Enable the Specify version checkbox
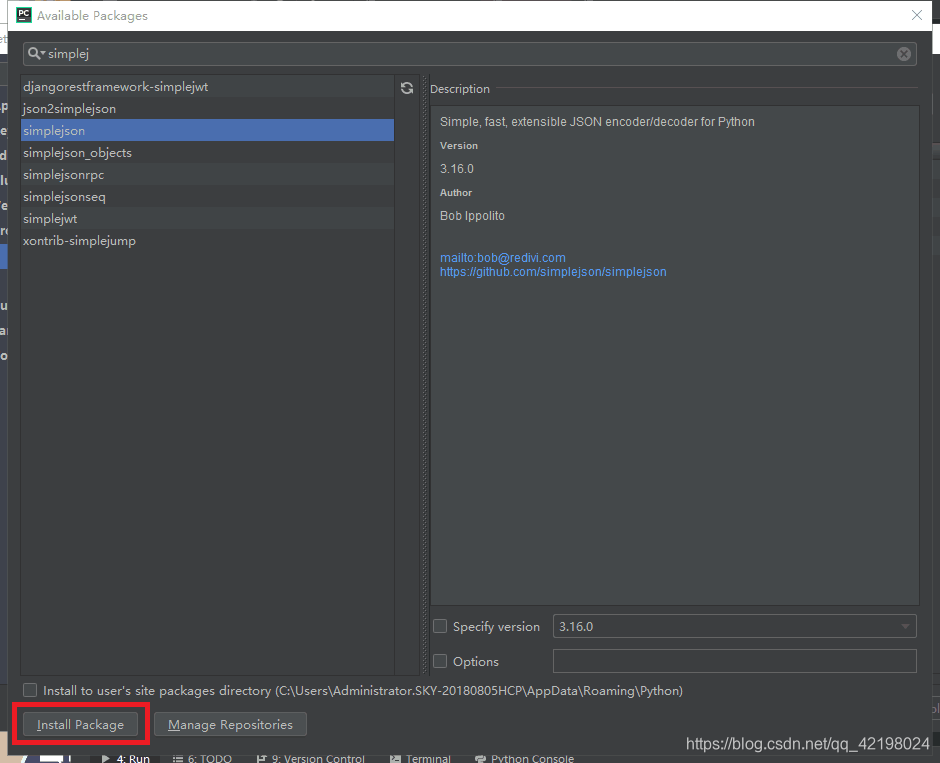This screenshot has width=940, height=763. [440, 626]
